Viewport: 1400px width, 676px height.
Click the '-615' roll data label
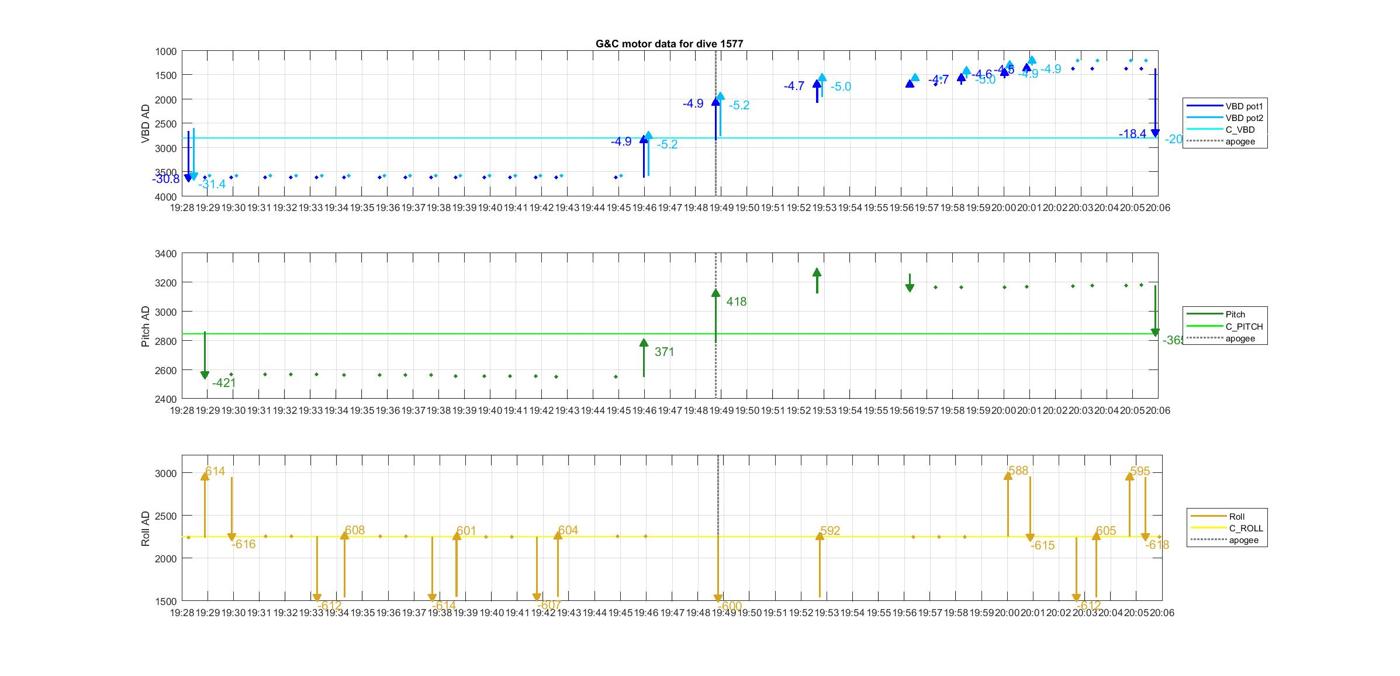(x=1043, y=545)
